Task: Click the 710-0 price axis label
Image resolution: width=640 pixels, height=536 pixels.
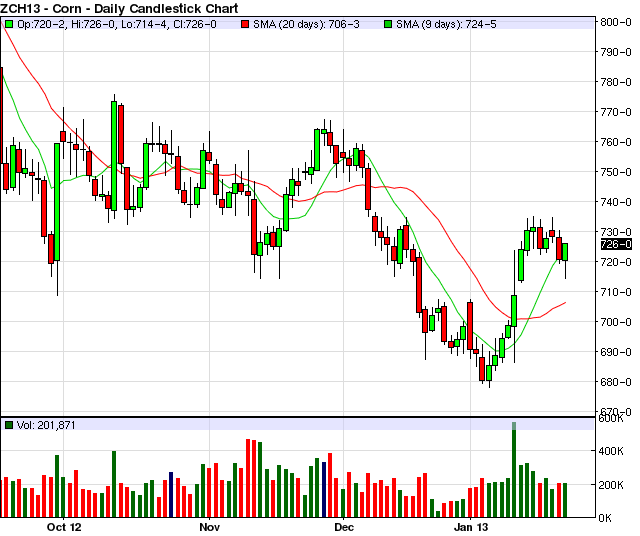Action: [616, 292]
